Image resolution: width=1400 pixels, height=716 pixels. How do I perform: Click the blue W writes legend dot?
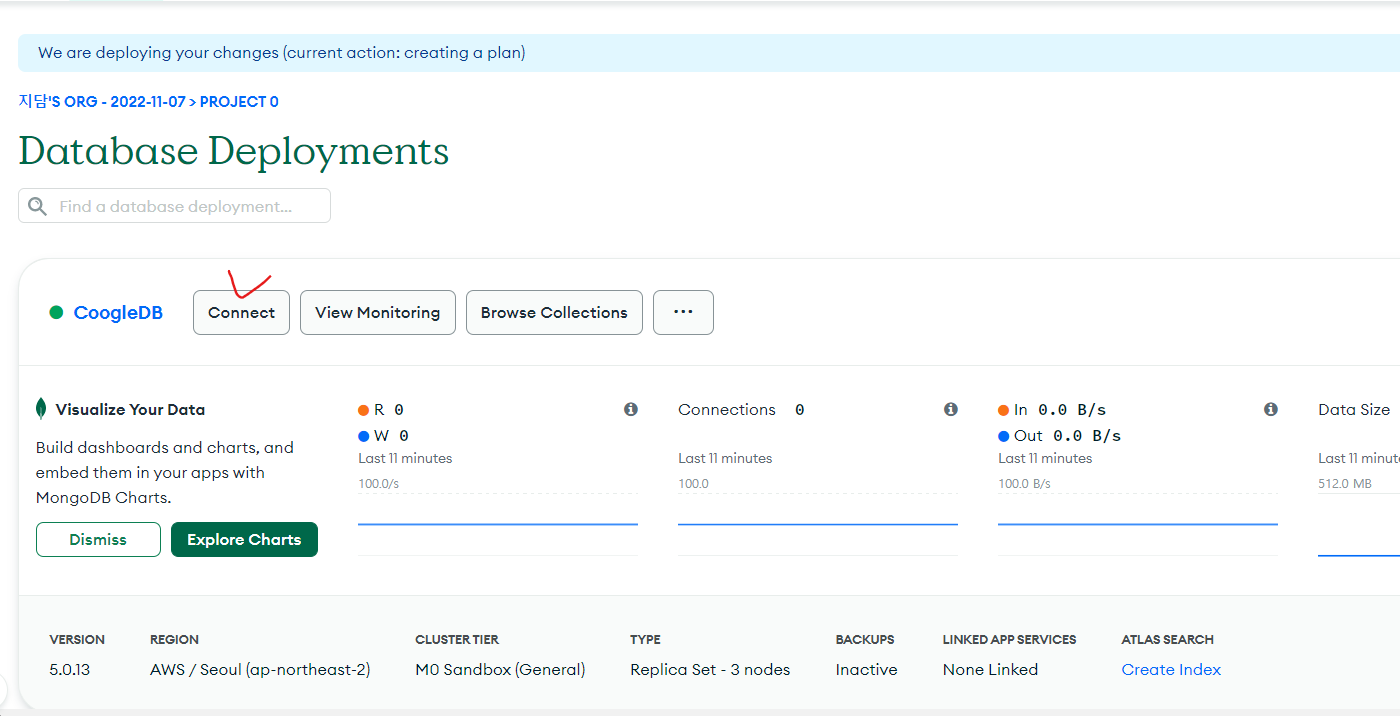(364, 436)
